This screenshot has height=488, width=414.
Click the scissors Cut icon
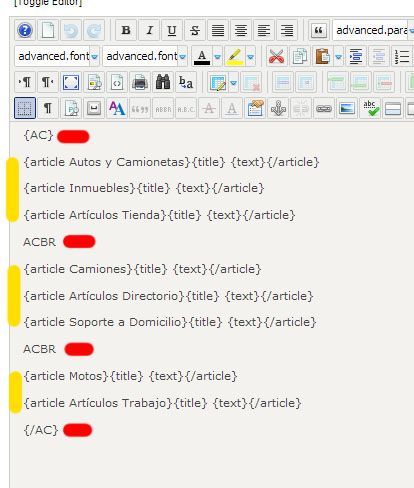tap(276, 56)
